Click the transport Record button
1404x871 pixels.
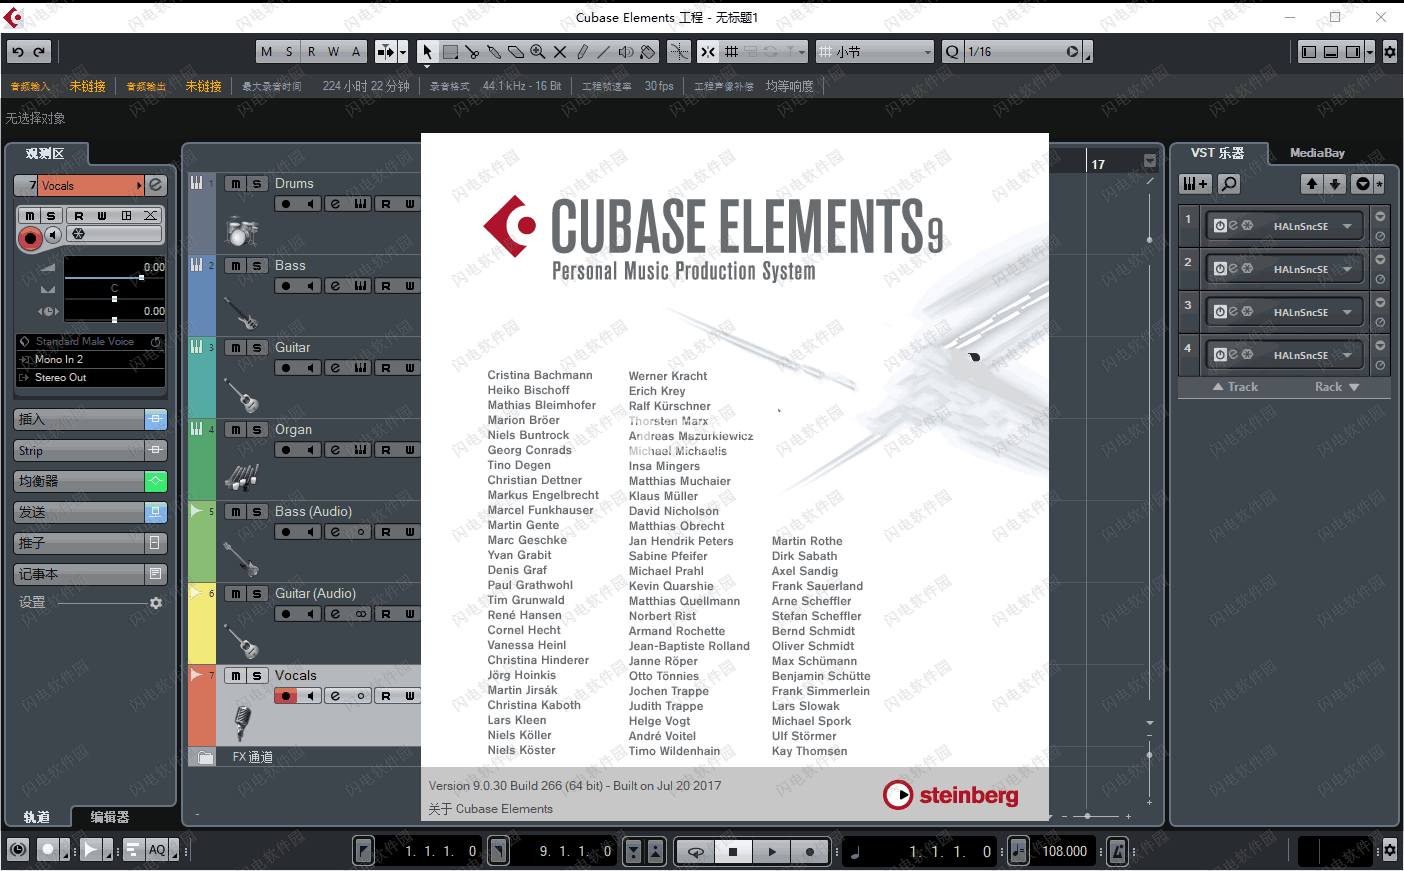[x=809, y=852]
